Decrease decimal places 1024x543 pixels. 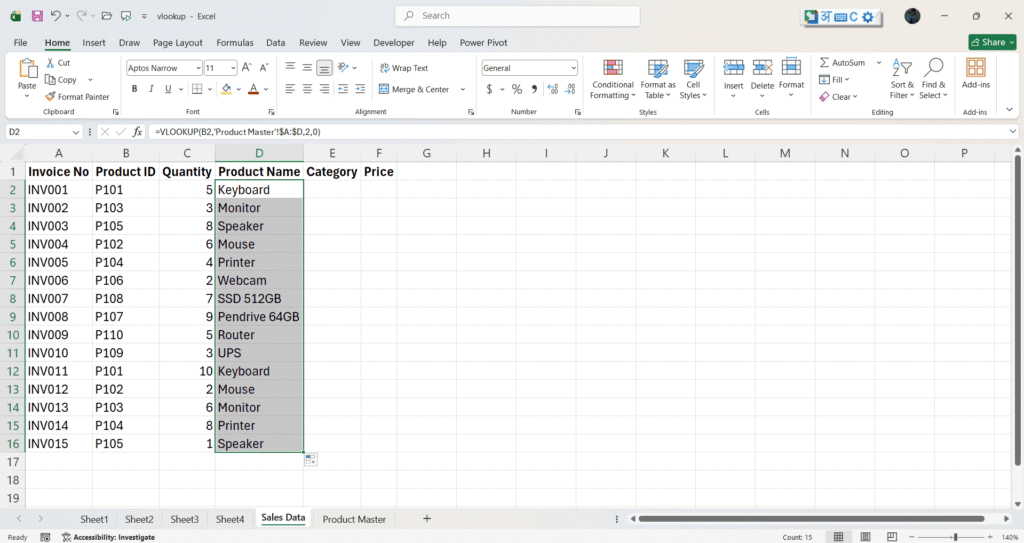coord(570,89)
